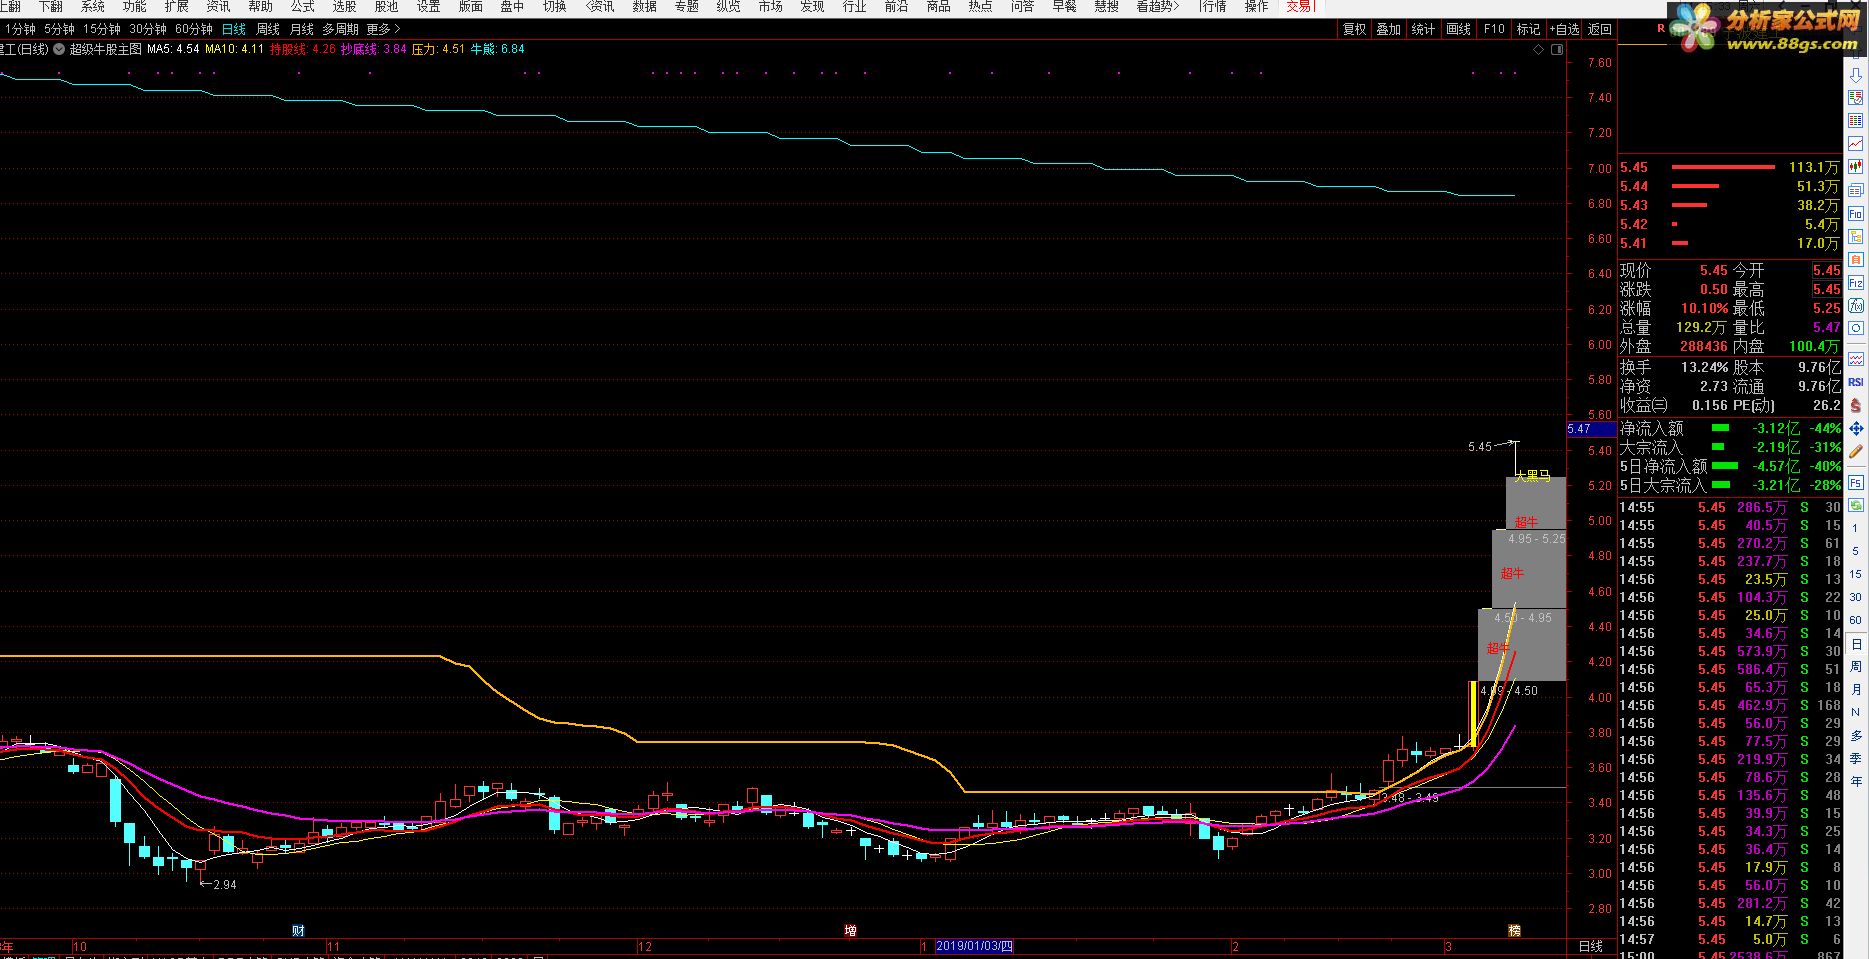Expand the 更多 periods menu
The height and width of the screenshot is (959, 1869).
(x=384, y=30)
